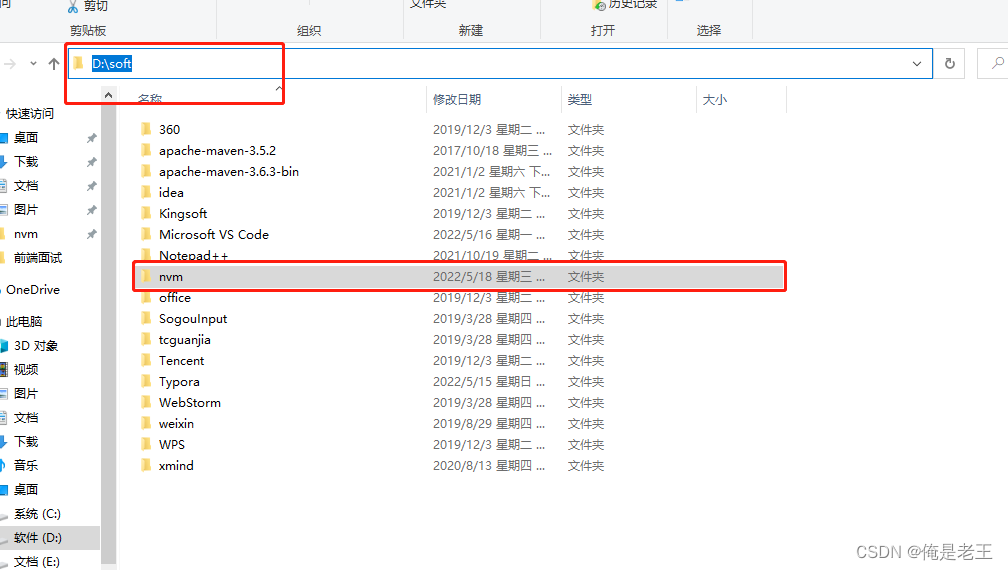This screenshot has width=1008, height=570.
Task: Select the 360 folder icon
Action: point(146,129)
